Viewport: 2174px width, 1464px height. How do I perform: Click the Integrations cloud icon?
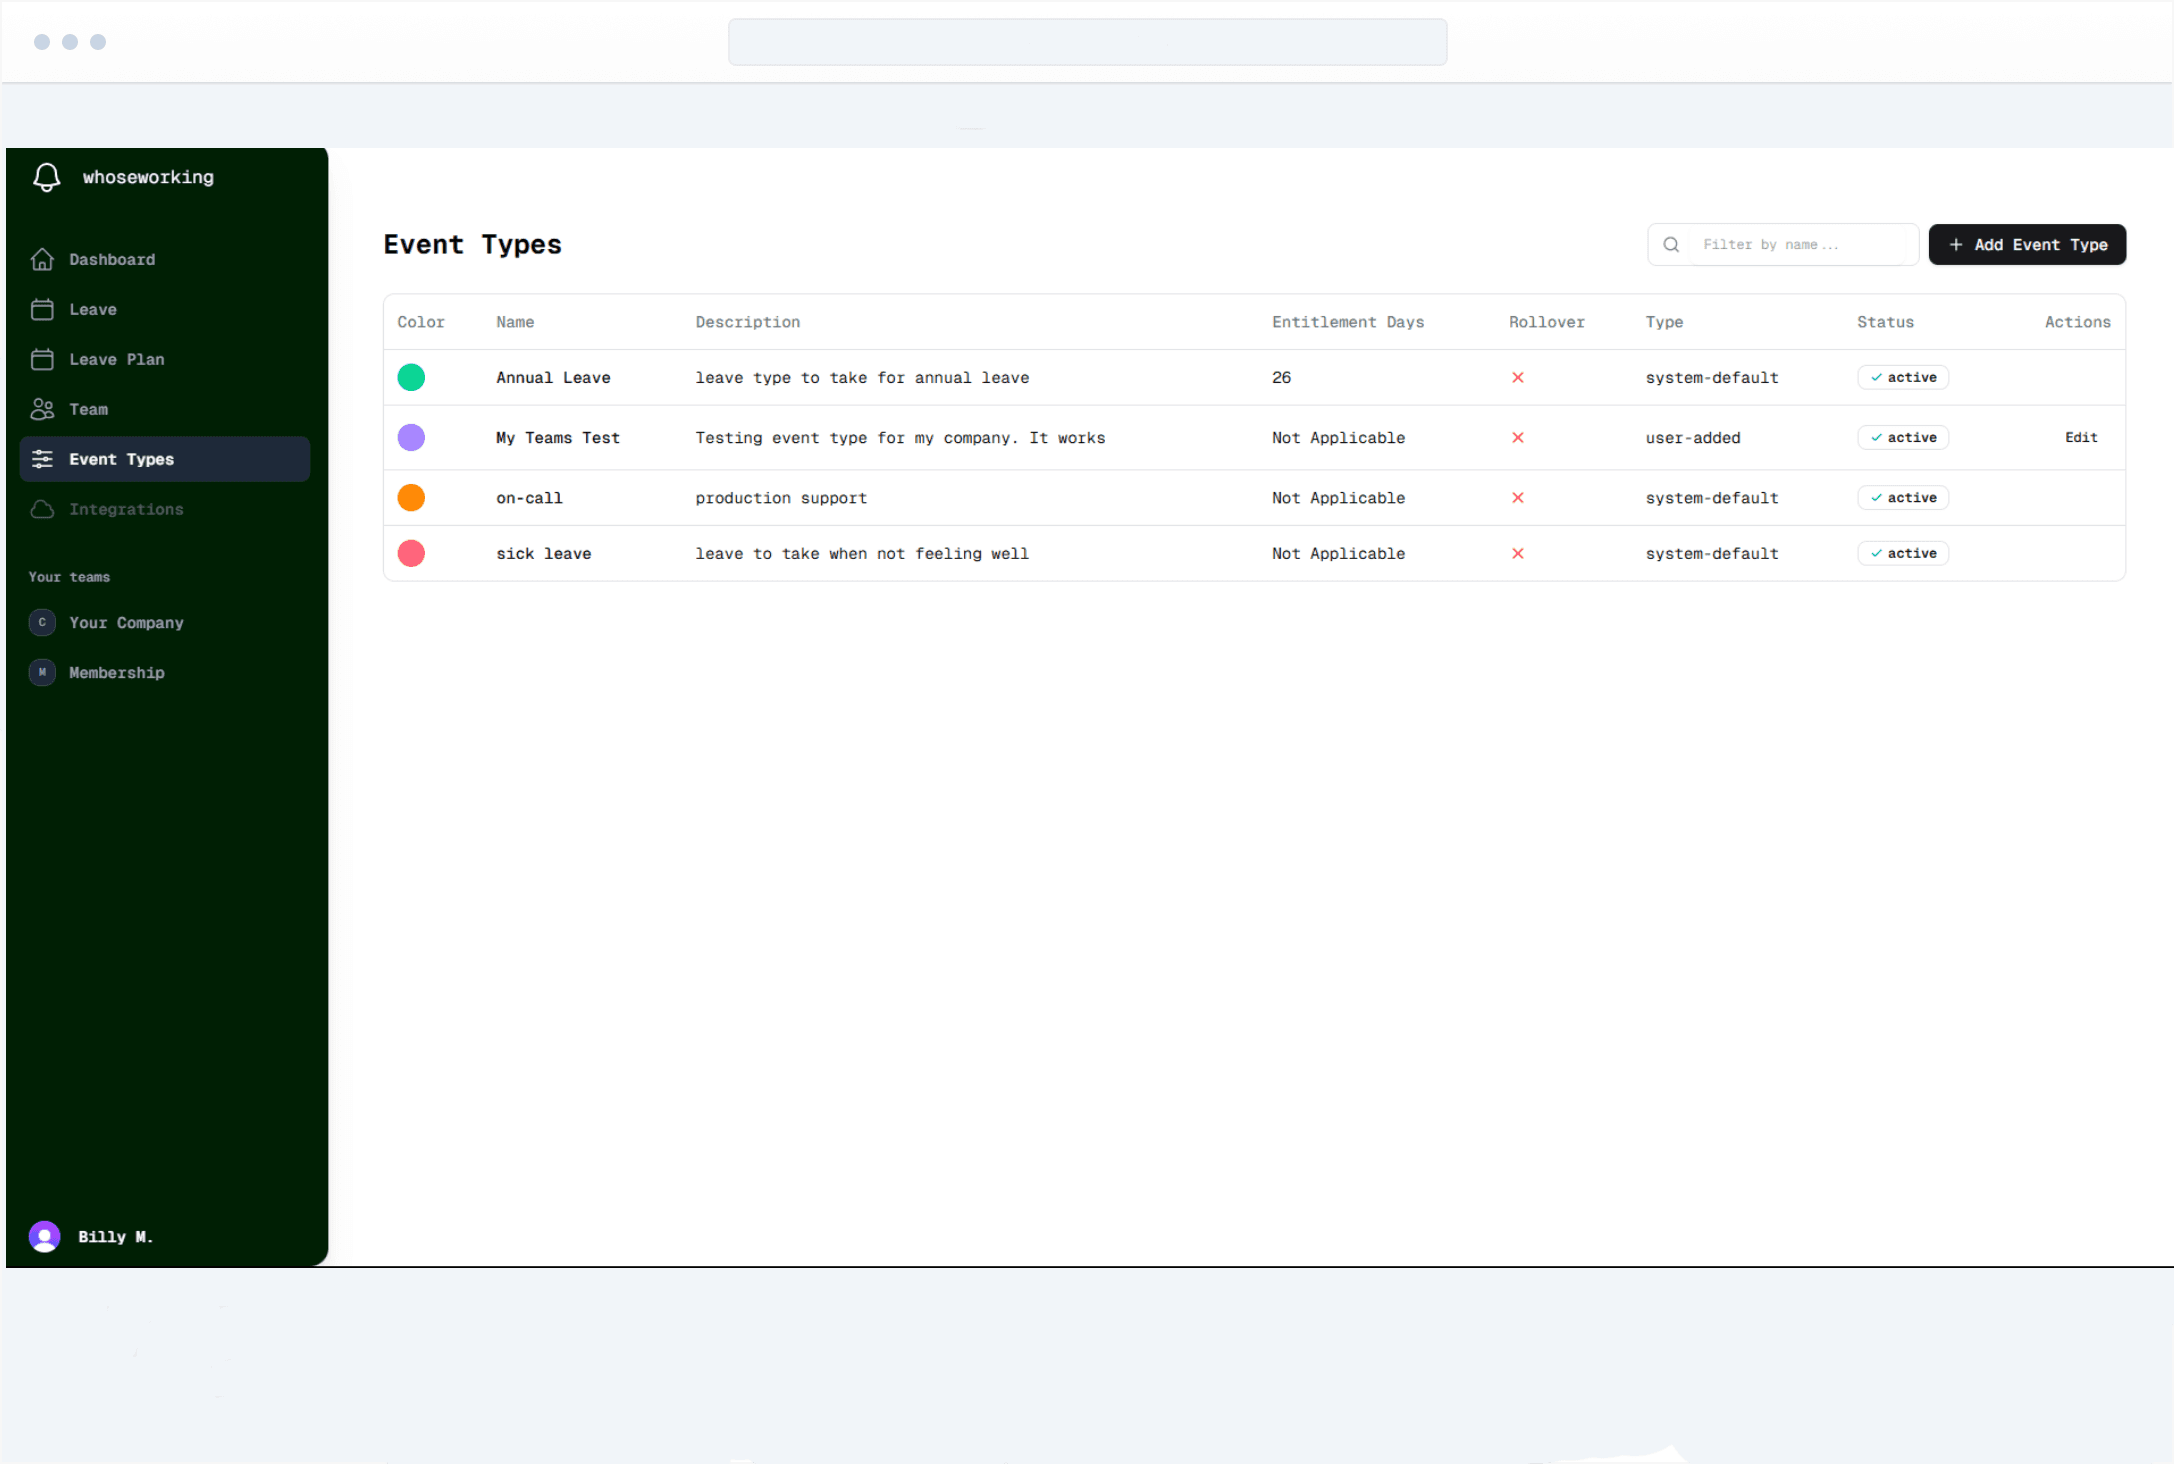tap(42, 509)
